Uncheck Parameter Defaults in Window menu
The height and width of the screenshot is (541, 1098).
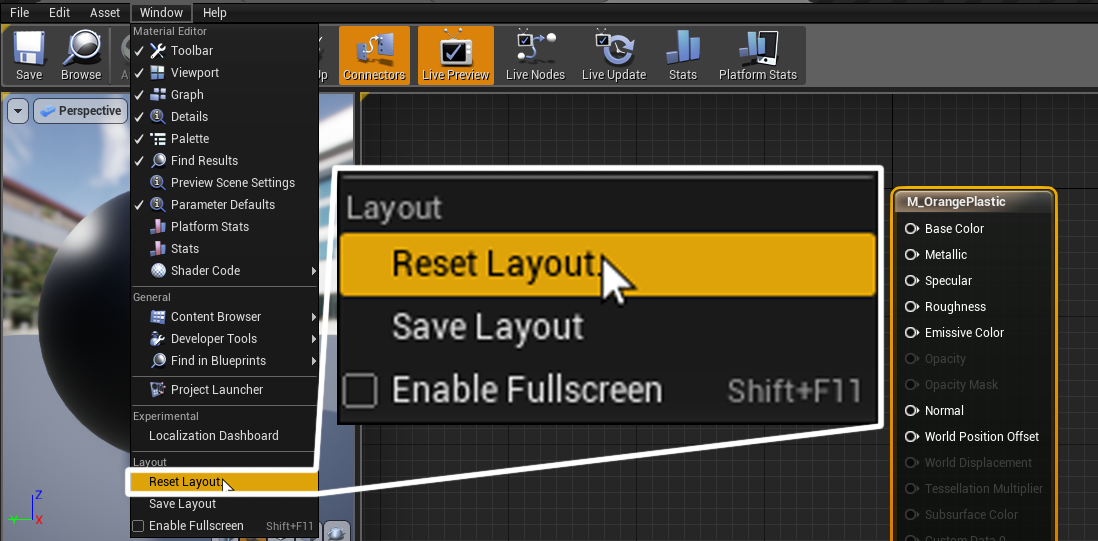(224, 204)
